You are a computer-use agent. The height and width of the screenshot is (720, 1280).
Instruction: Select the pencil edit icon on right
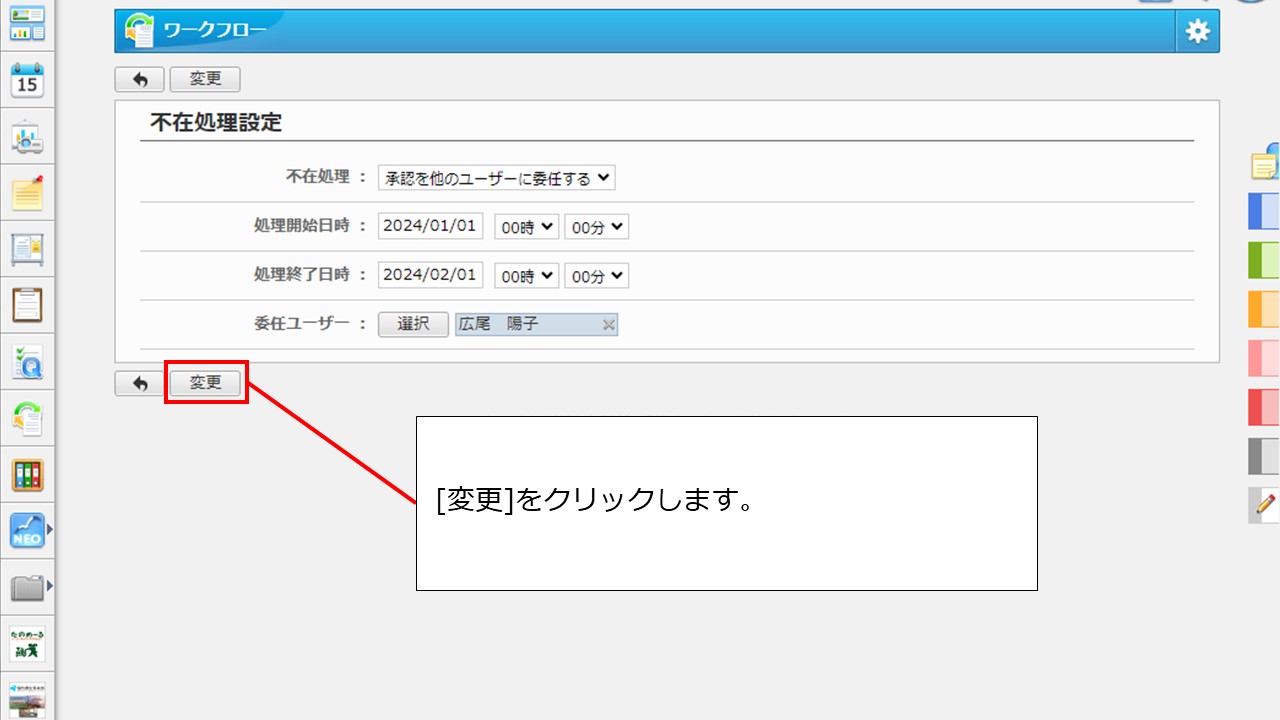point(1265,505)
